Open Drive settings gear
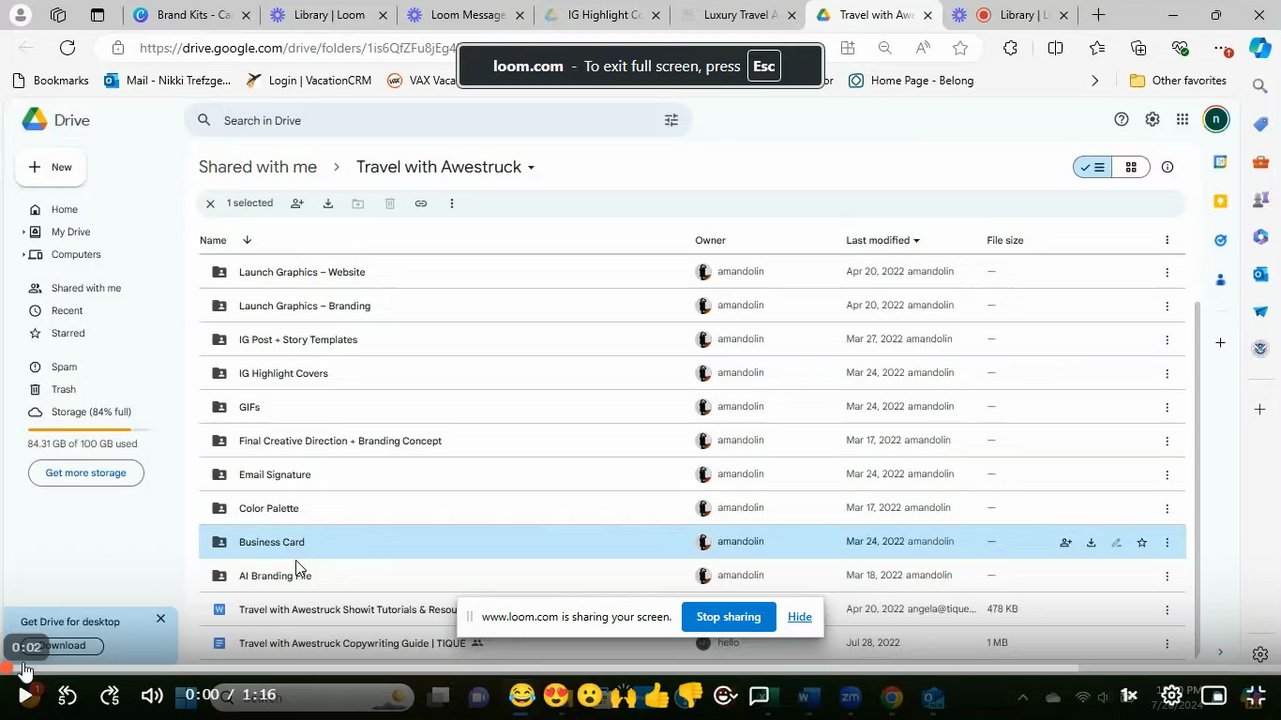This screenshot has width=1281, height=720. pos(1152,119)
